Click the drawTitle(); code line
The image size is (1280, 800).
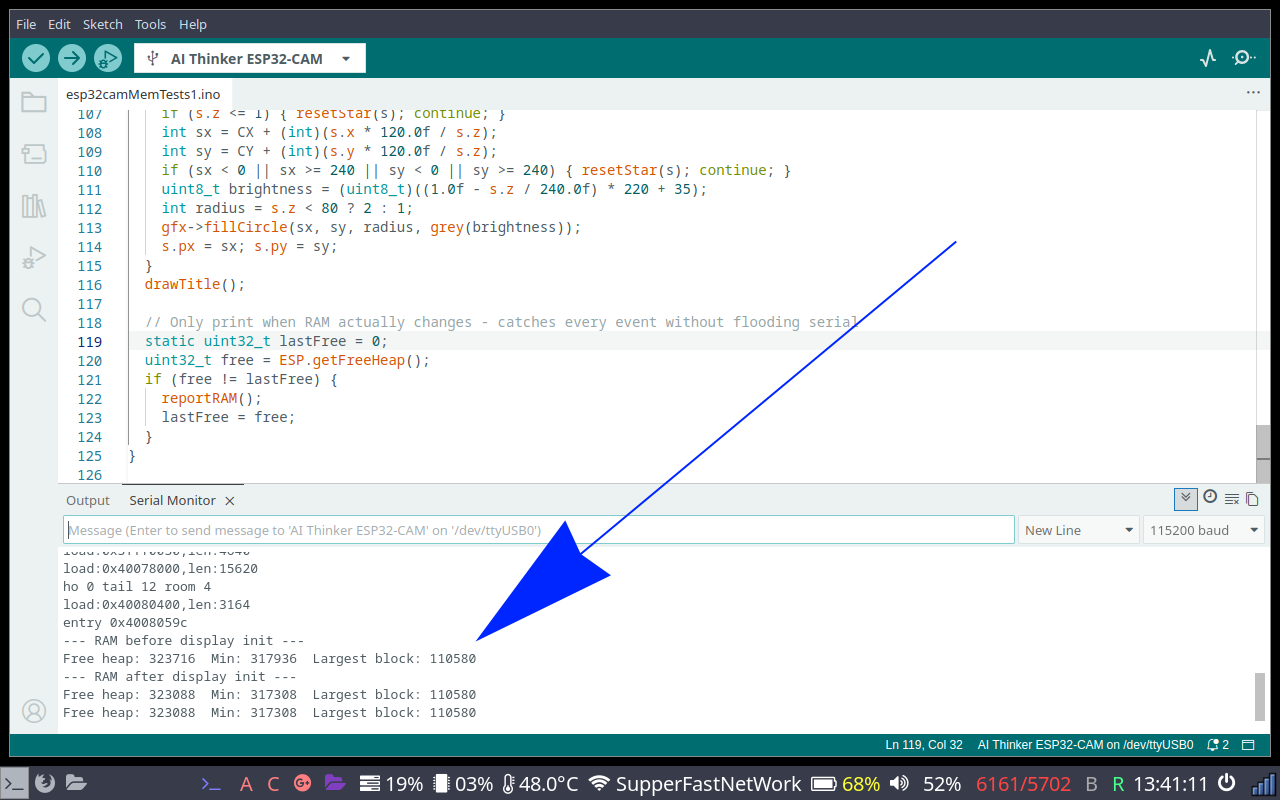click(x=195, y=284)
